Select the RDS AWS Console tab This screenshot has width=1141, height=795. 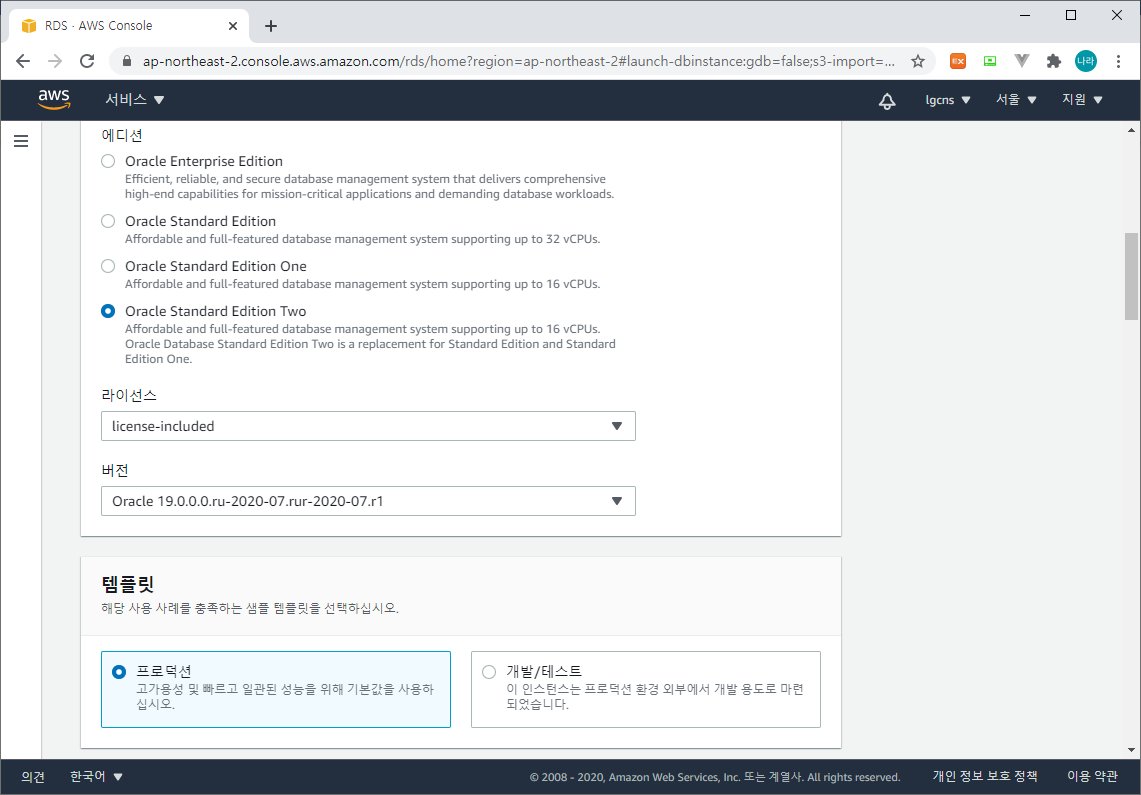[130, 26]
